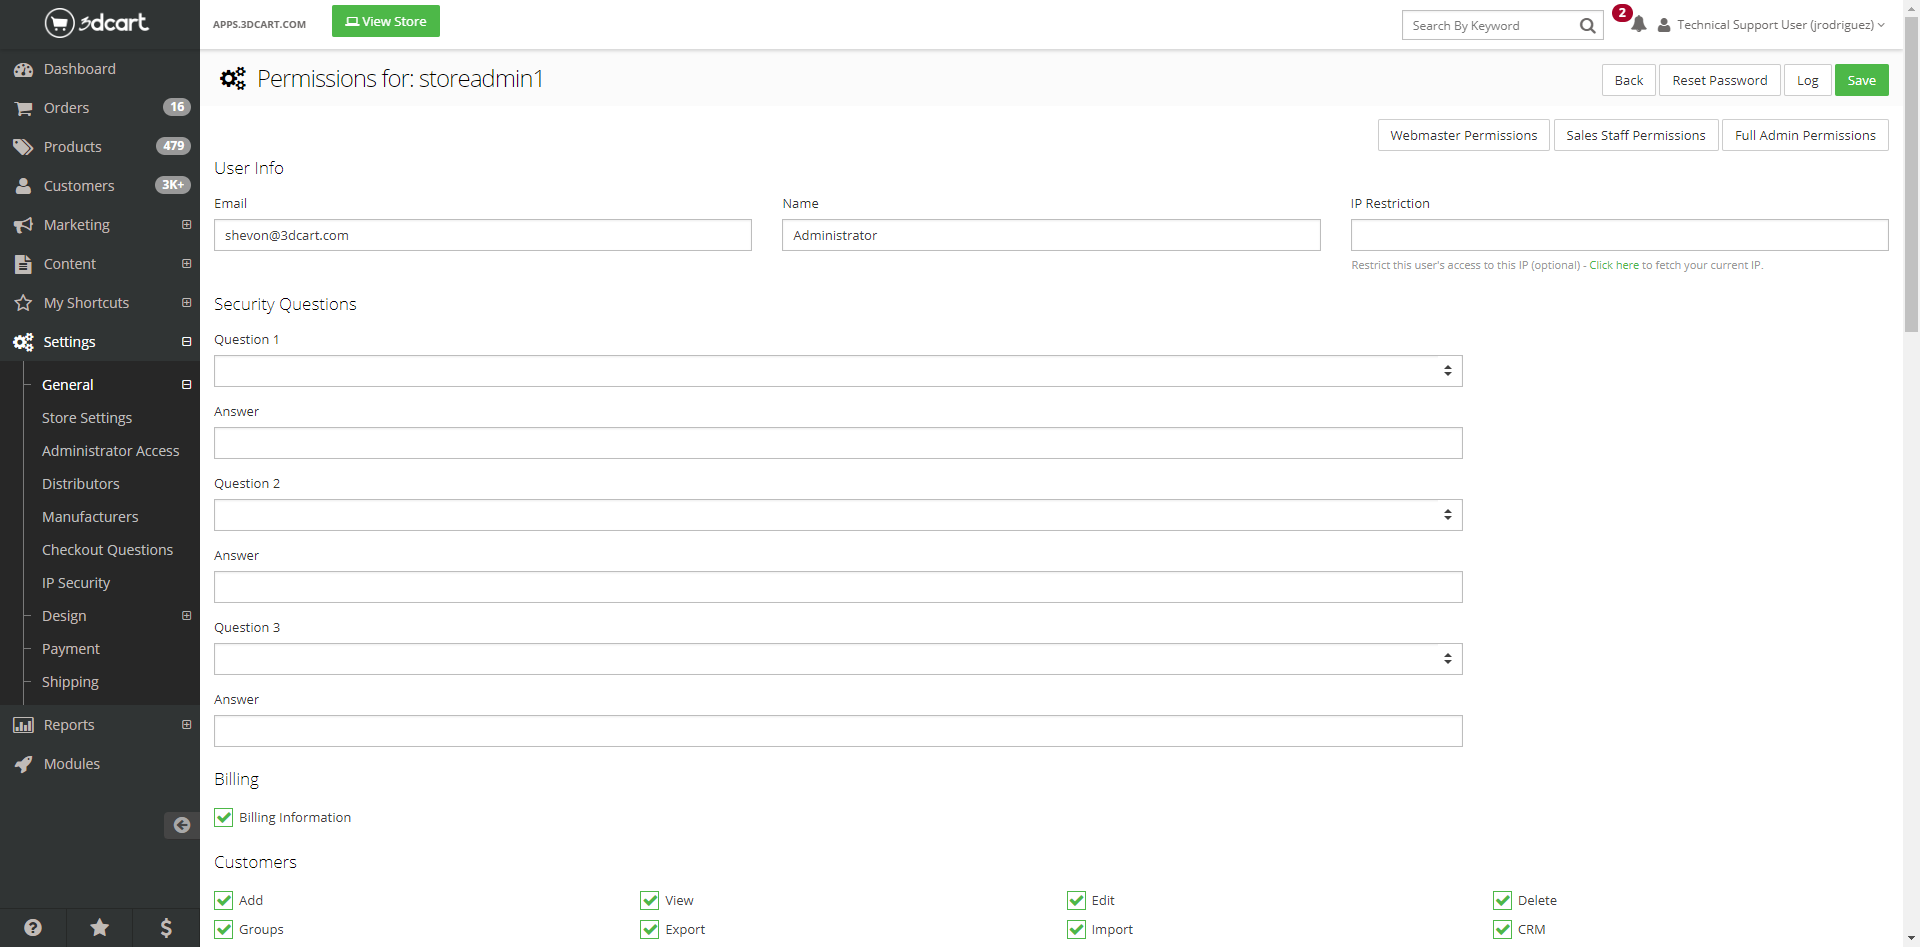This screenshot has height=947, width=1920.
Task: Click the favorites star icon in footer
Action: 100,927
